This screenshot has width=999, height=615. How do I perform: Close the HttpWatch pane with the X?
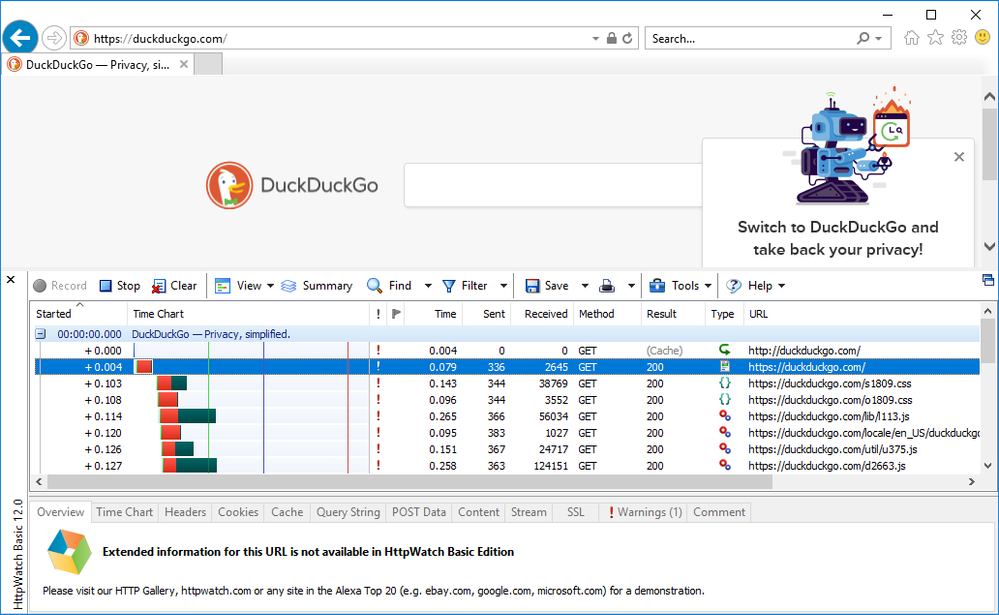pyautogui.click(x=11, y=279)
